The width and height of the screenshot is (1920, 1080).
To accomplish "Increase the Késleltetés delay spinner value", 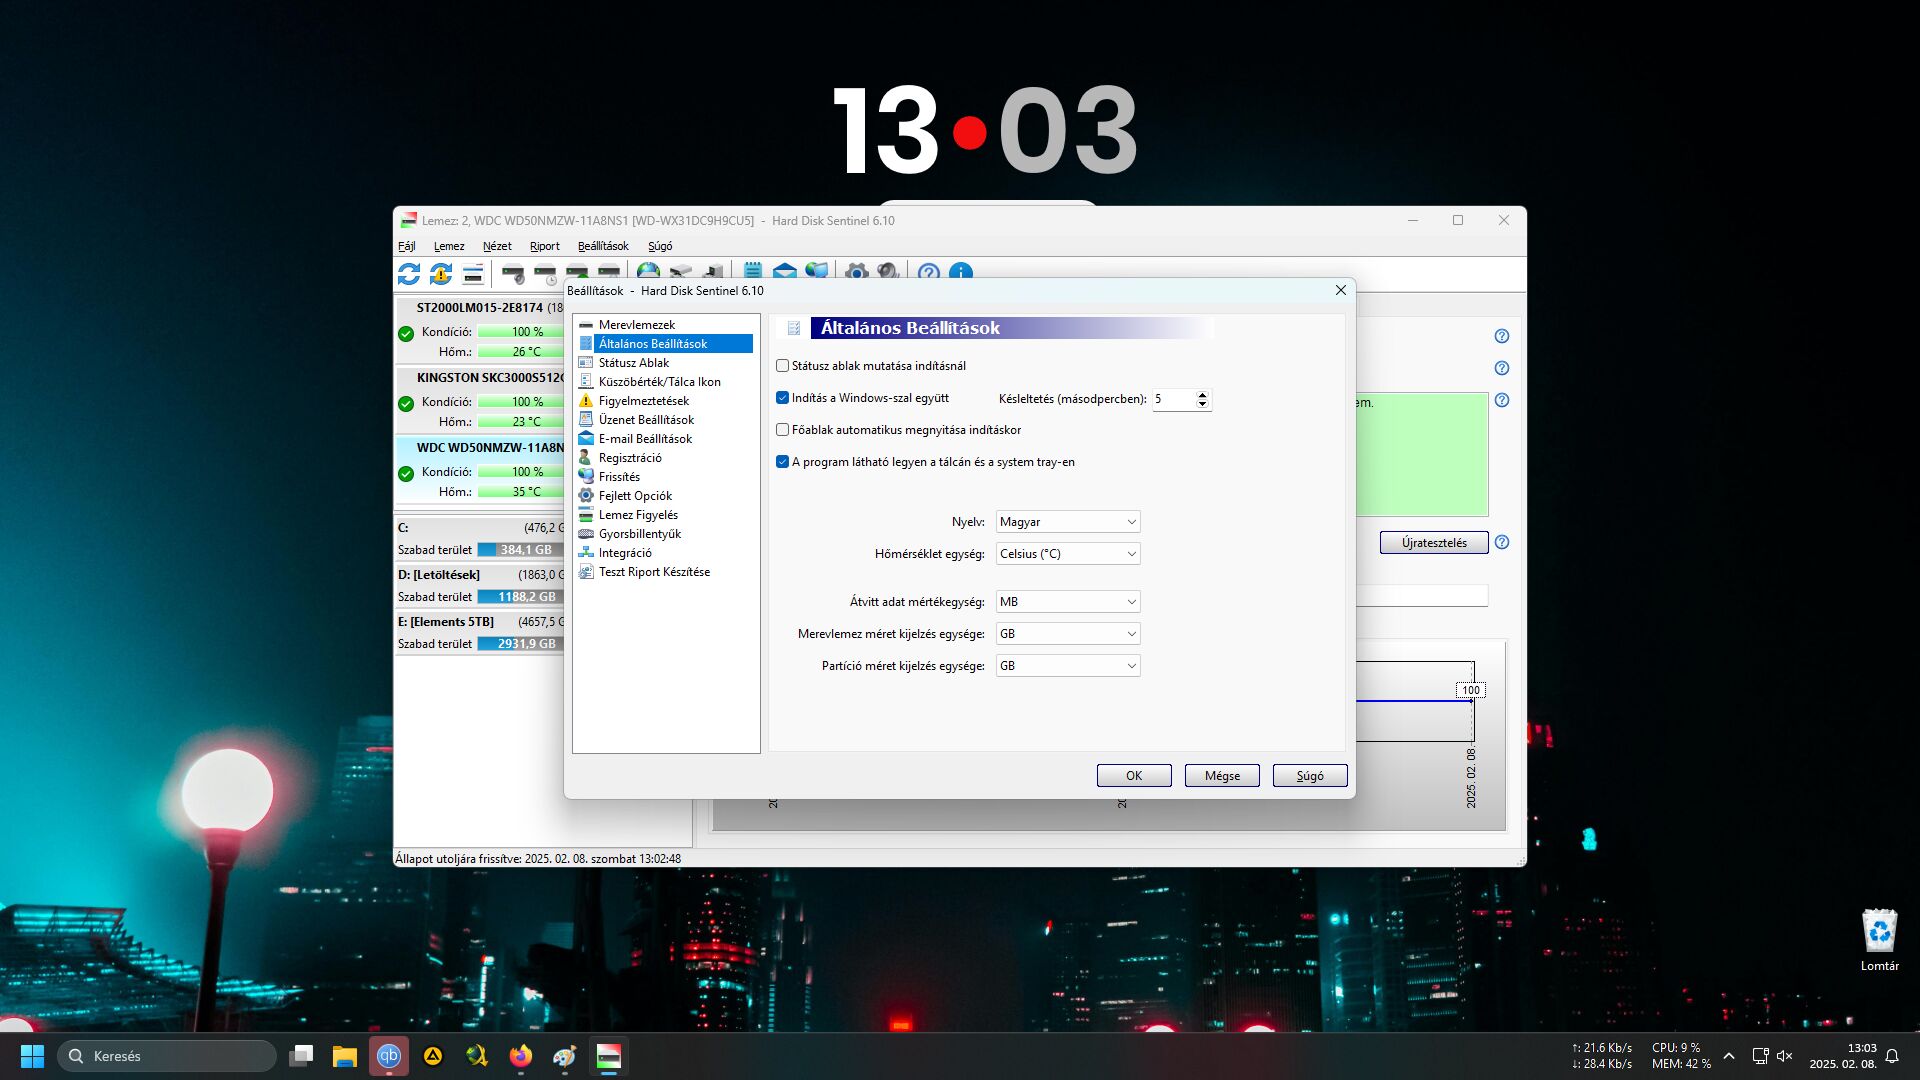I will [1202, 394].
